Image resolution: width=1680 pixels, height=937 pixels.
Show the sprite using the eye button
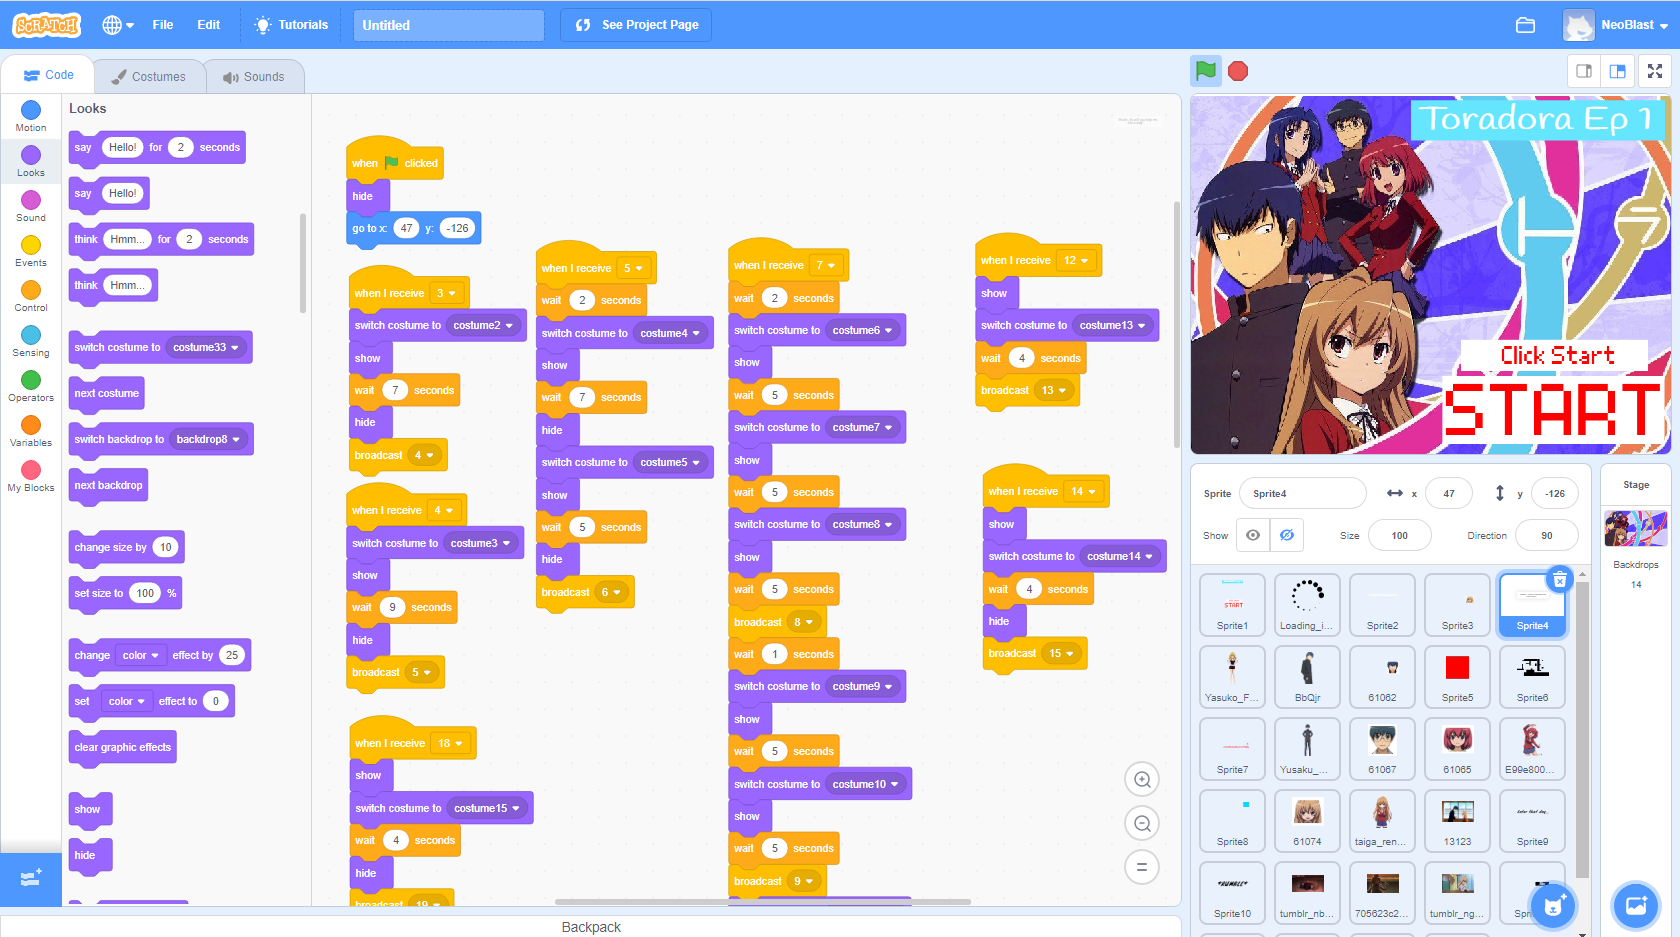pyautogui.click(x=1253, y=536)
